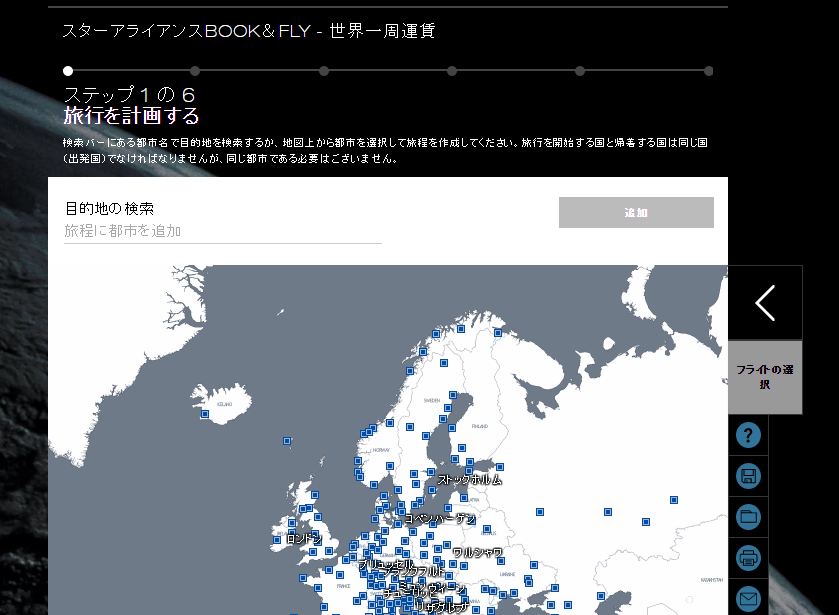Select the second step dot in progress bar
839x615 pixels.
tap(195, 71)
